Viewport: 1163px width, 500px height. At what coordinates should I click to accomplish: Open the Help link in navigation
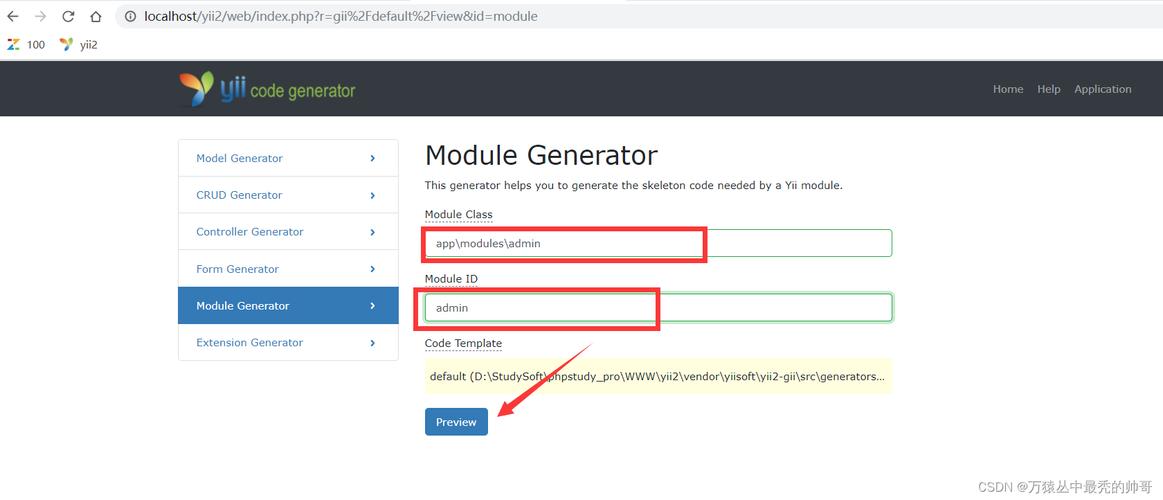coord(1049,89)
